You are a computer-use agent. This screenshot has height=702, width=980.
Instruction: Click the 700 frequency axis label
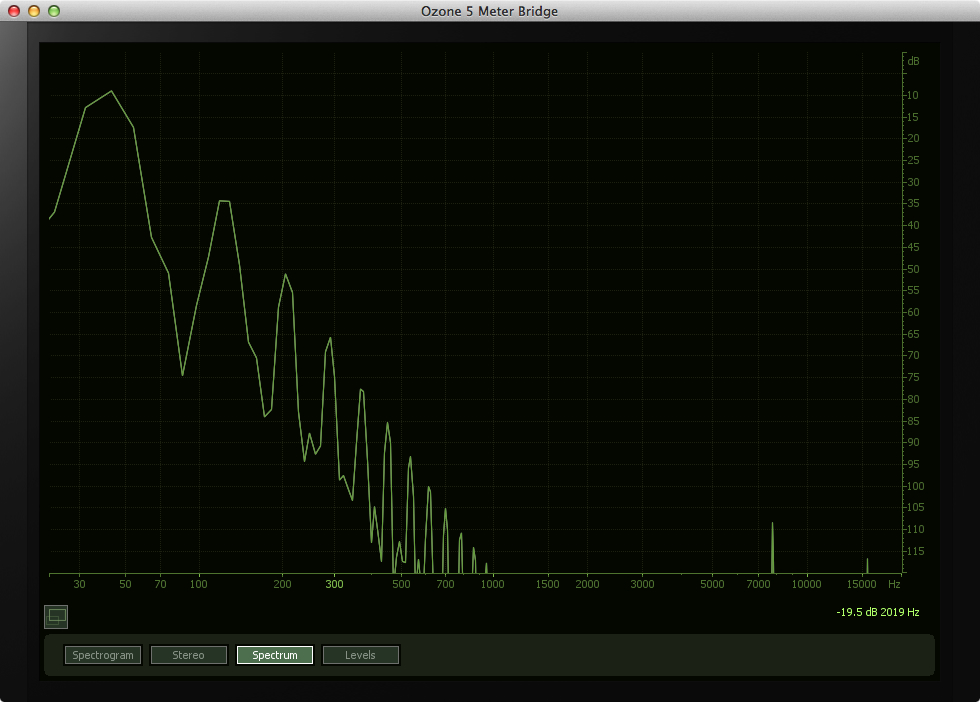(x=445, y=584)
